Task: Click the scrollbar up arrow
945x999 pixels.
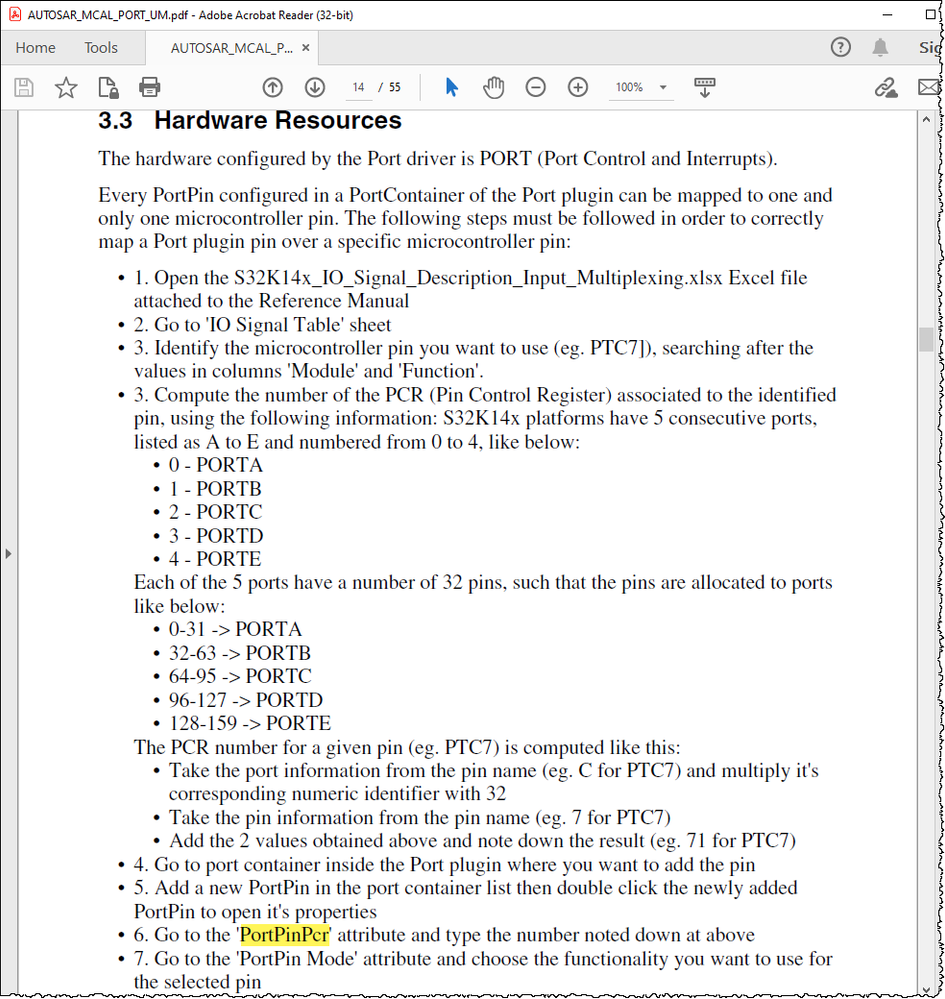Action: (x=926, y=119)
